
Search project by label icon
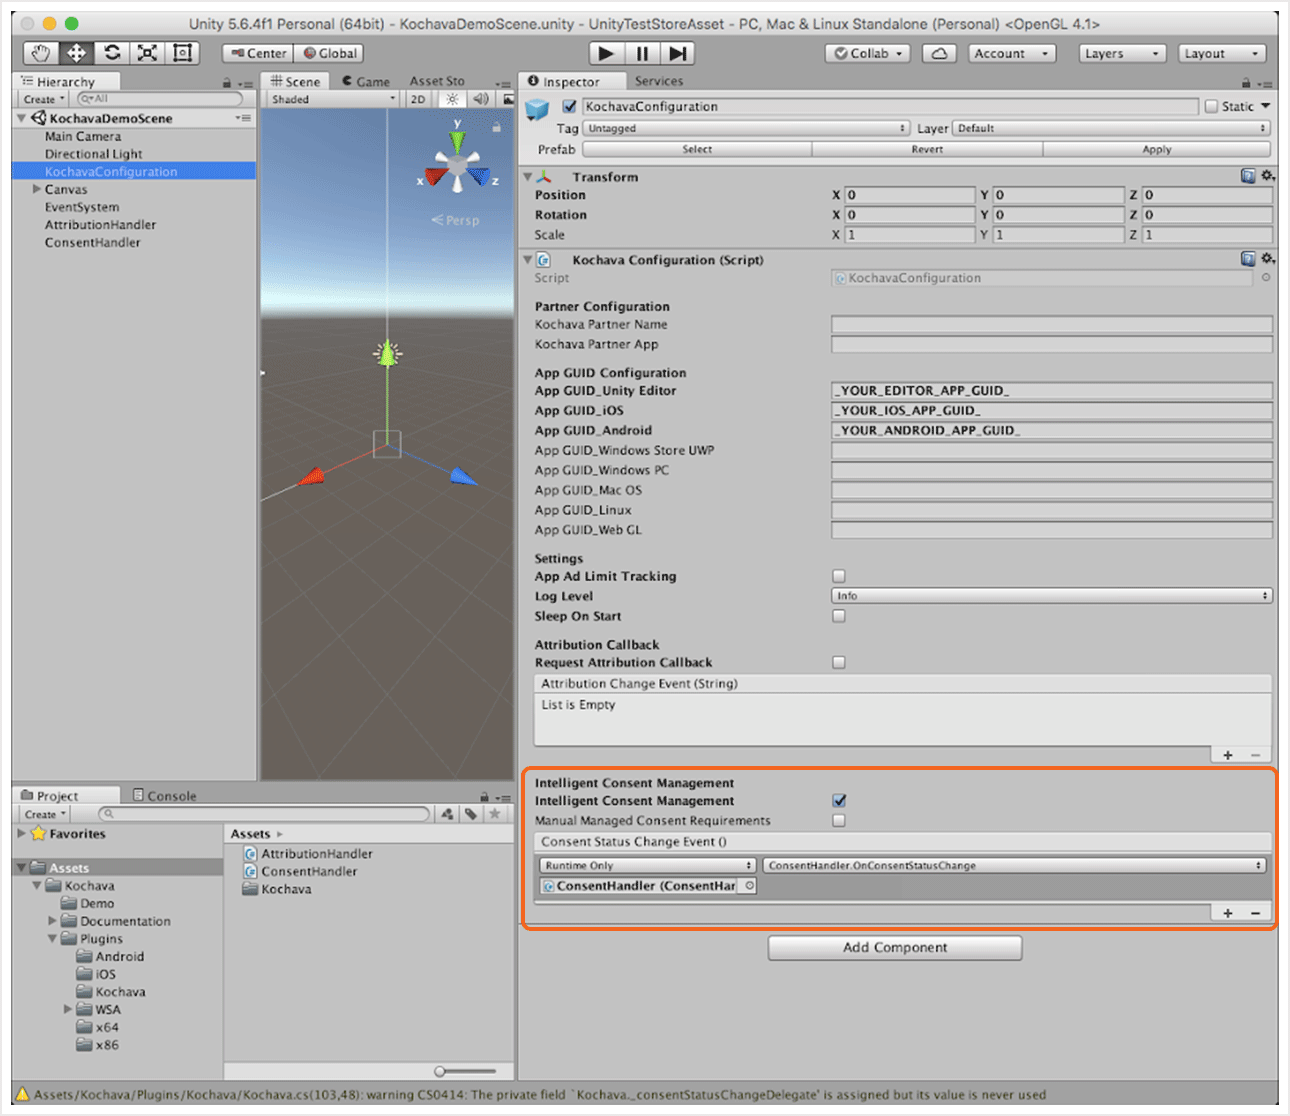[x=471, y=814]
